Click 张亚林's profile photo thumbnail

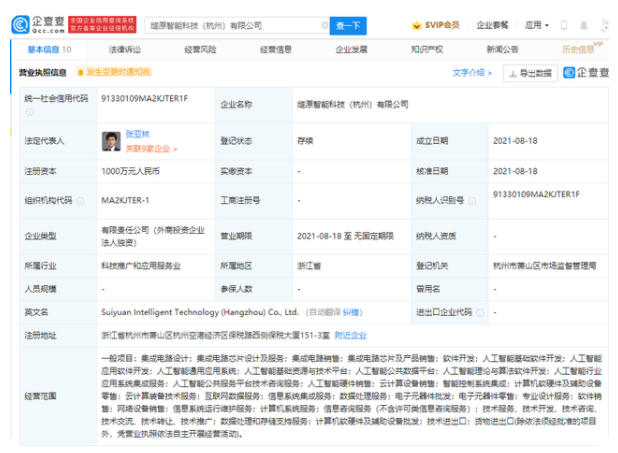pos(111,142)
